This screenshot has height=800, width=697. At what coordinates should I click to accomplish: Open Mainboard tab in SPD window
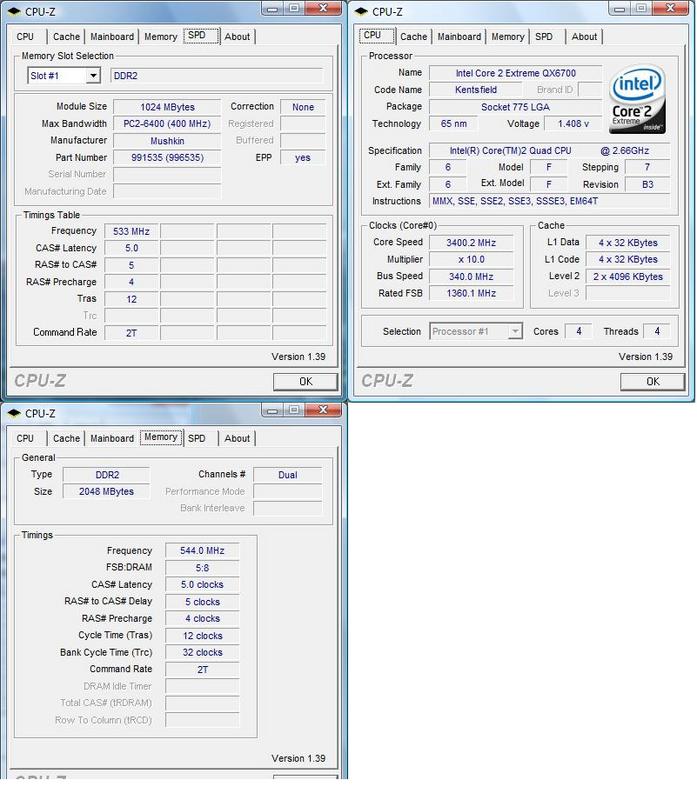[x=112, y=37]
